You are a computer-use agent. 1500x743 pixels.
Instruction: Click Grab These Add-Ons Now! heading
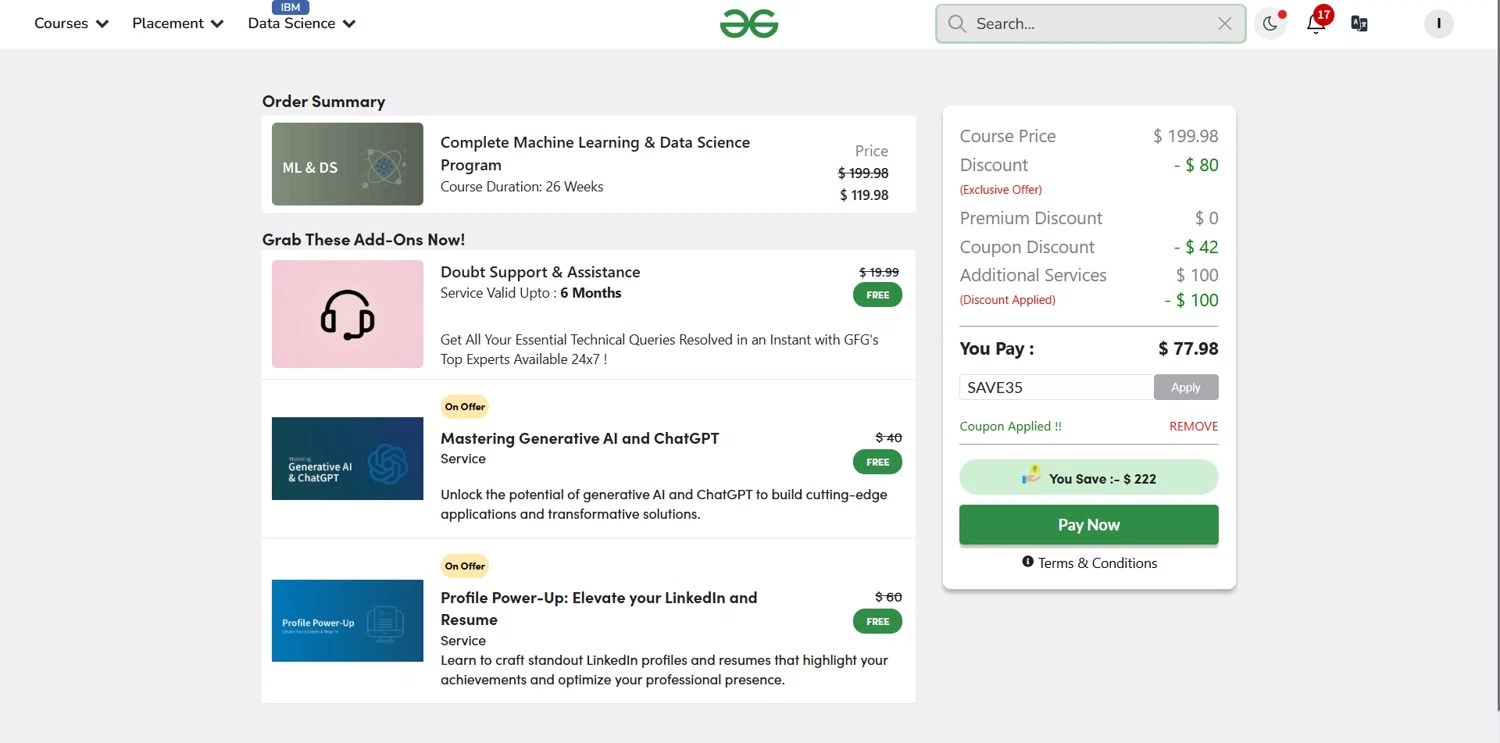[363, 239]
